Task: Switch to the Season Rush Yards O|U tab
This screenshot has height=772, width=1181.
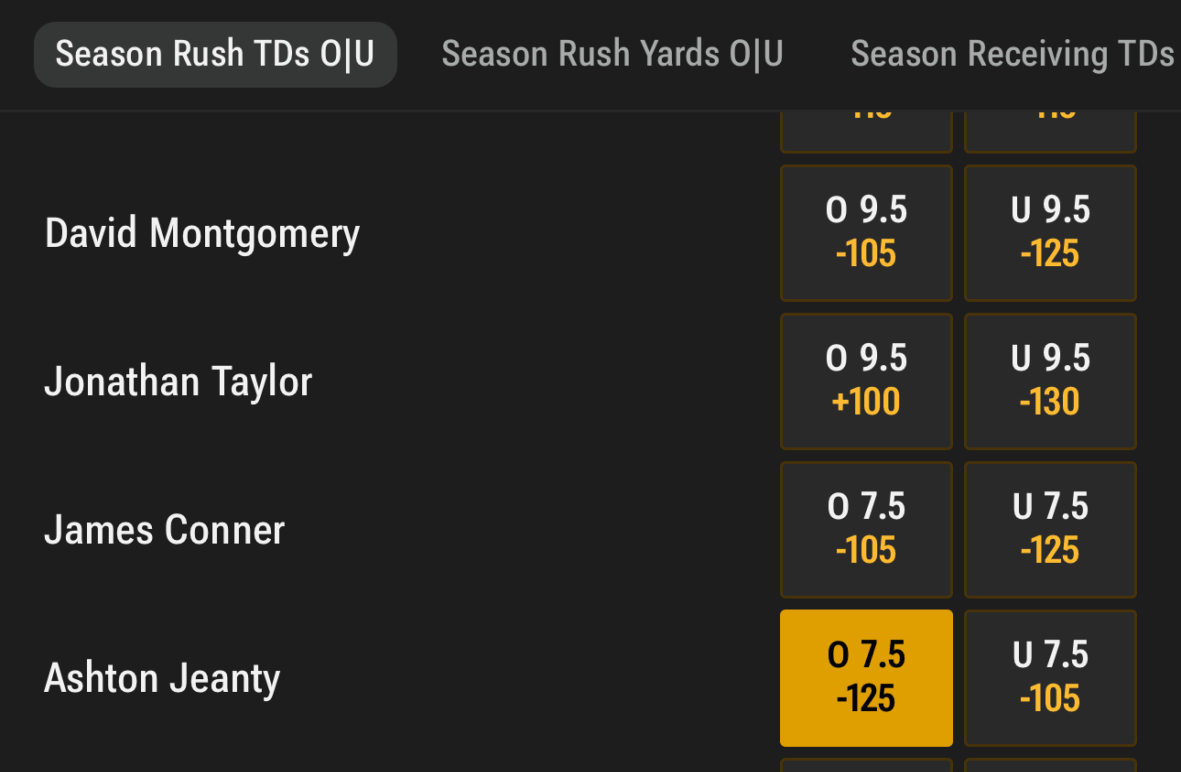Action: pos(612,54)
